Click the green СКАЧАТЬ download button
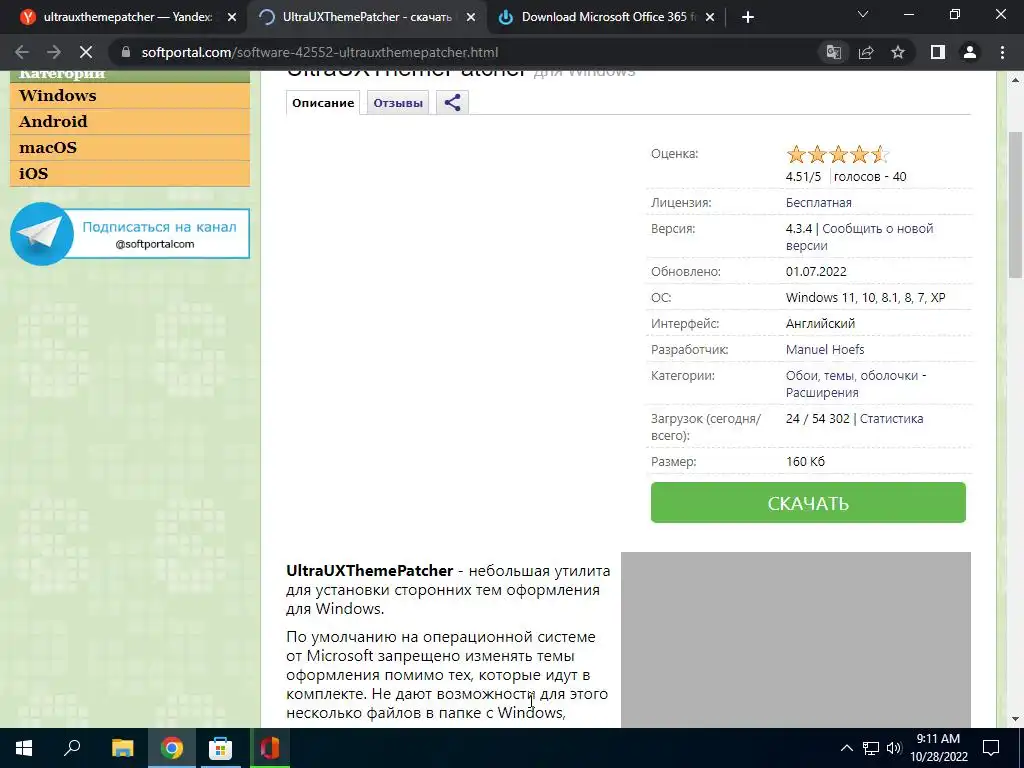Image resolution: width=1024 pixels, height=768 pixels. click(x=808, y=502)
